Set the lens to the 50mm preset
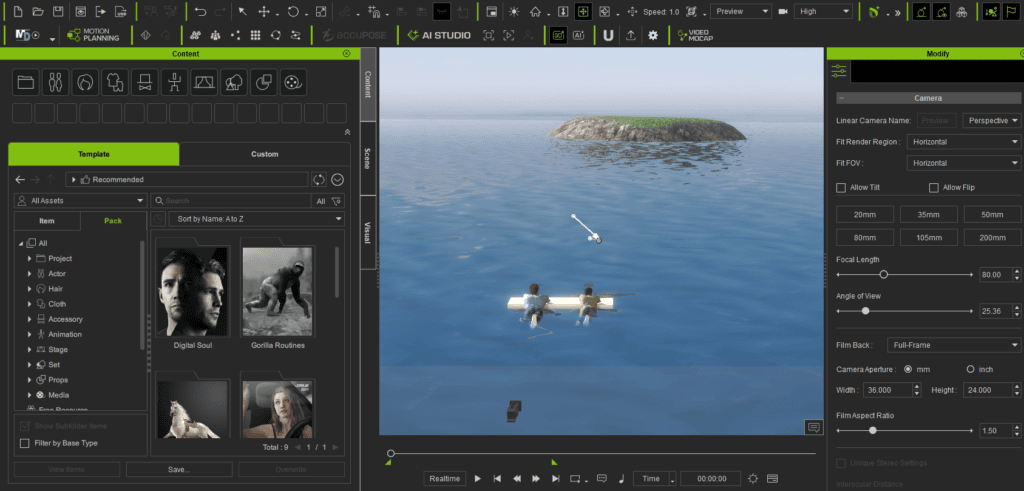 (x=992, y=214)
